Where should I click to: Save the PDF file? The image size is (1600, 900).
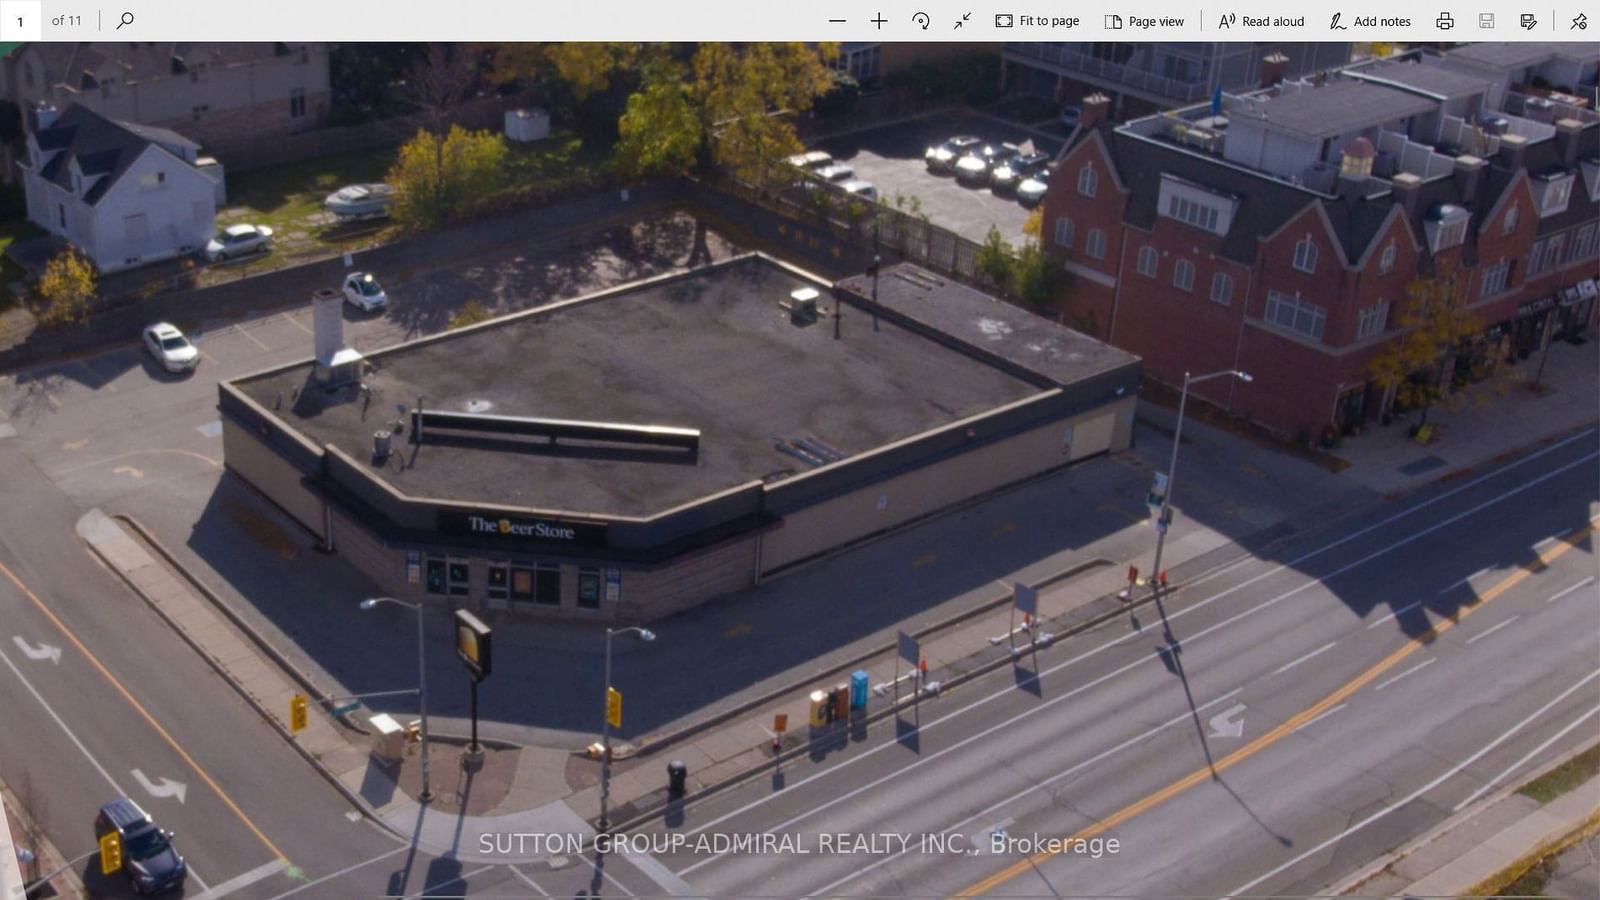point(1486,20)
